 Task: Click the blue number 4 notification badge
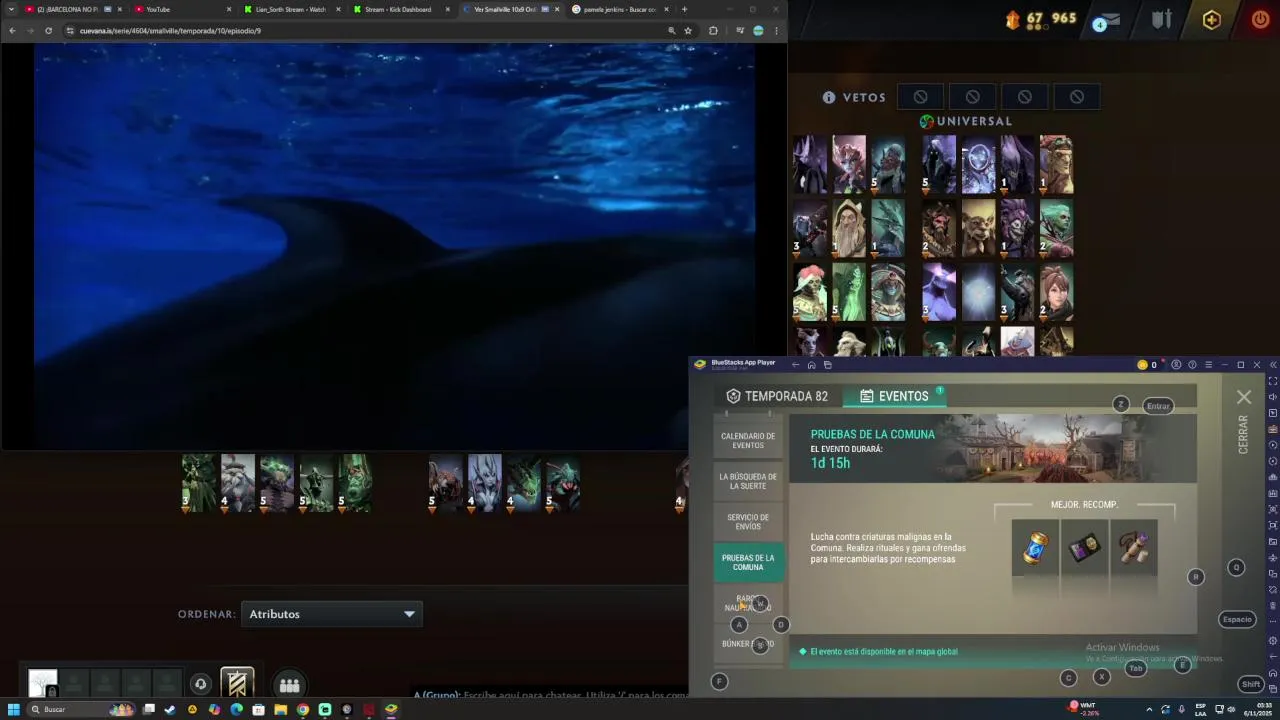pyautogui.click(x=1099, y=25)
